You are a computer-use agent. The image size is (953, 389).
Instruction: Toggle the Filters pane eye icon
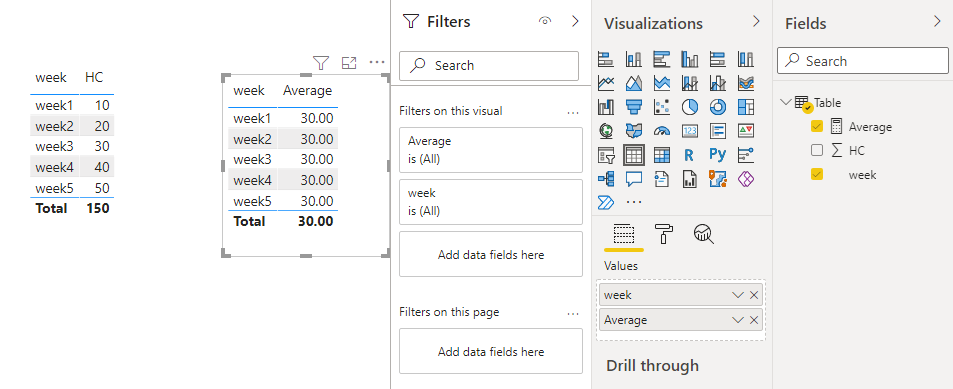(545, 21)
